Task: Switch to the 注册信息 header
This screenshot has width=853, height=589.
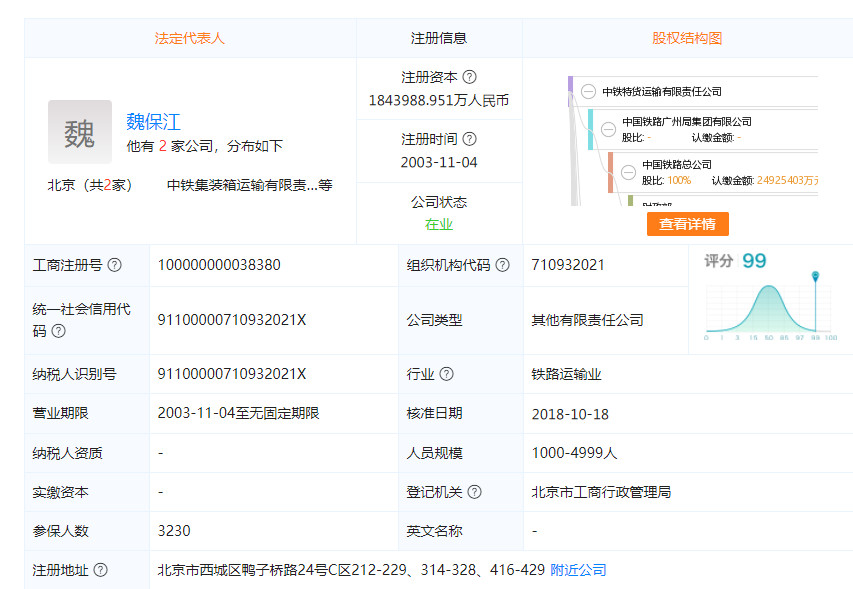Action: [x=439, y=38]
